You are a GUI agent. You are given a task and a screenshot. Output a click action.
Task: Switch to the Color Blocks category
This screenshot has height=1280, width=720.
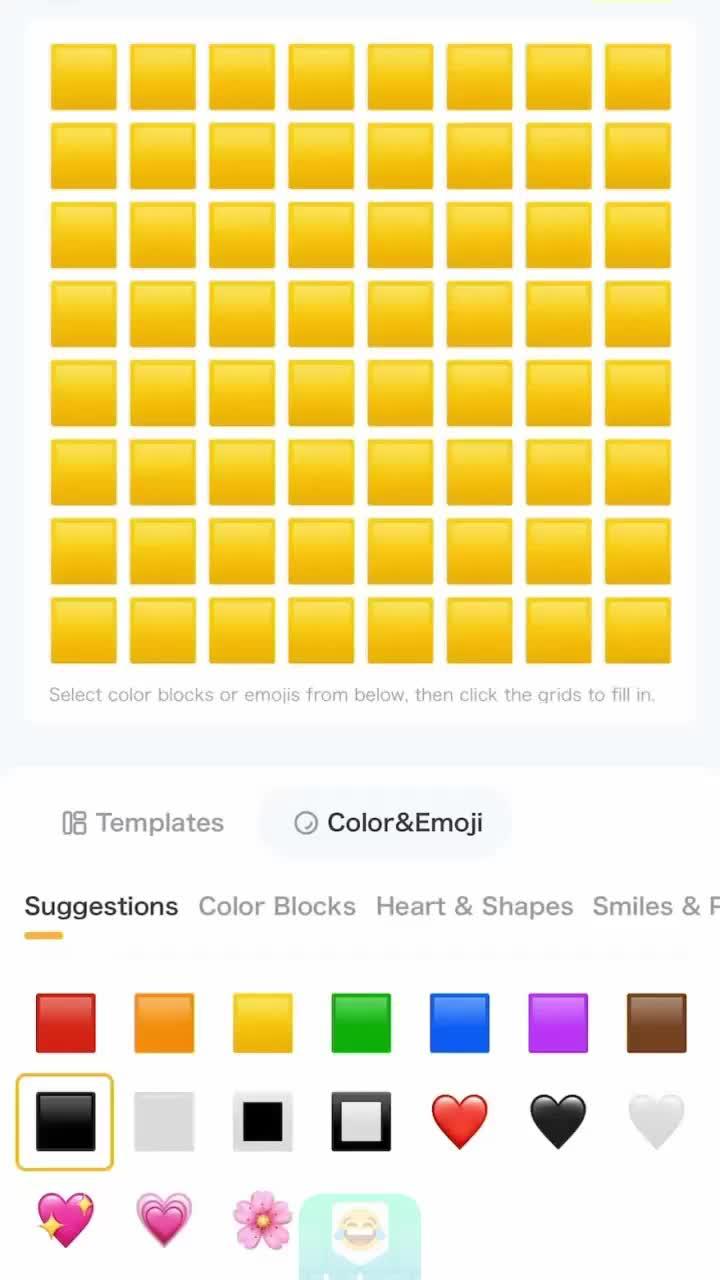click(277, 906)
